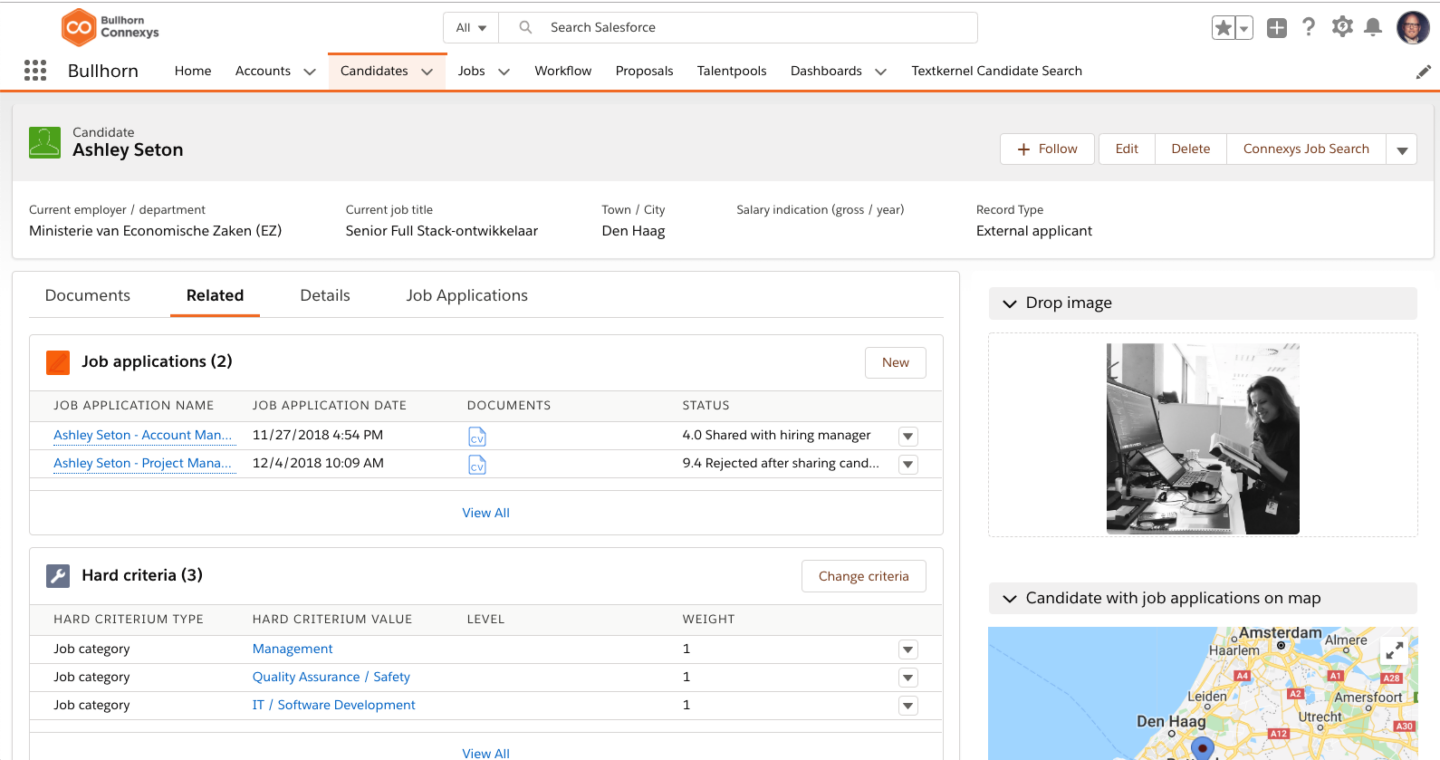
Task: Open the Workflow tab
Action: click(x=563, y=71)
